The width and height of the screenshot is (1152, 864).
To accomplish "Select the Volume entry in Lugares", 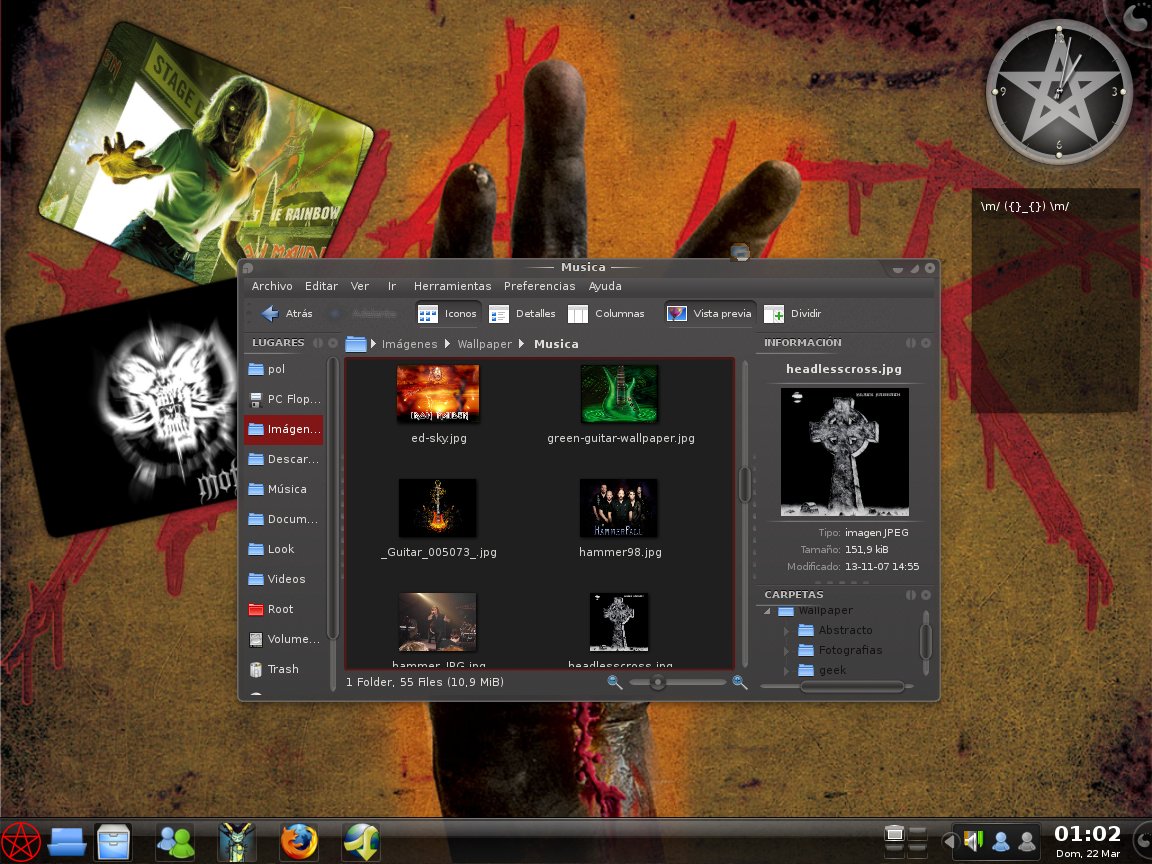I will 284,639.
